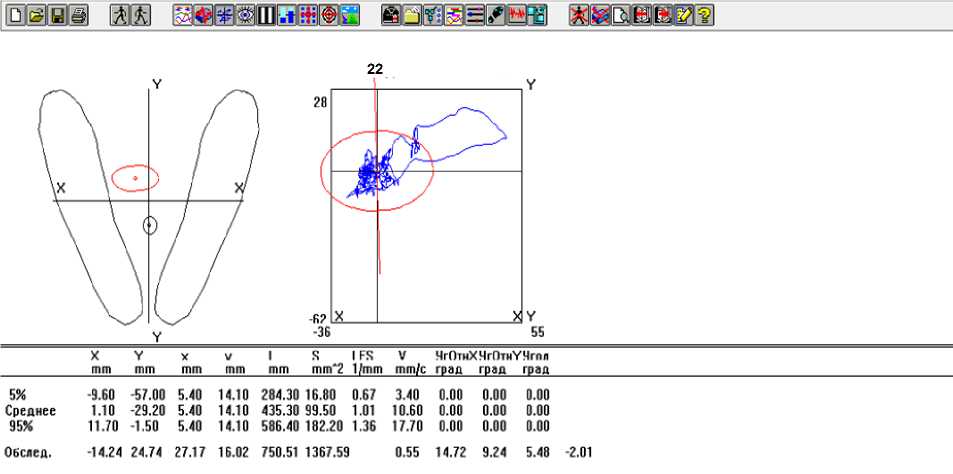Viewport: 953px width, 474px height.
Task: Click the blue icon crossed out in red
Action: click(600, 15)
